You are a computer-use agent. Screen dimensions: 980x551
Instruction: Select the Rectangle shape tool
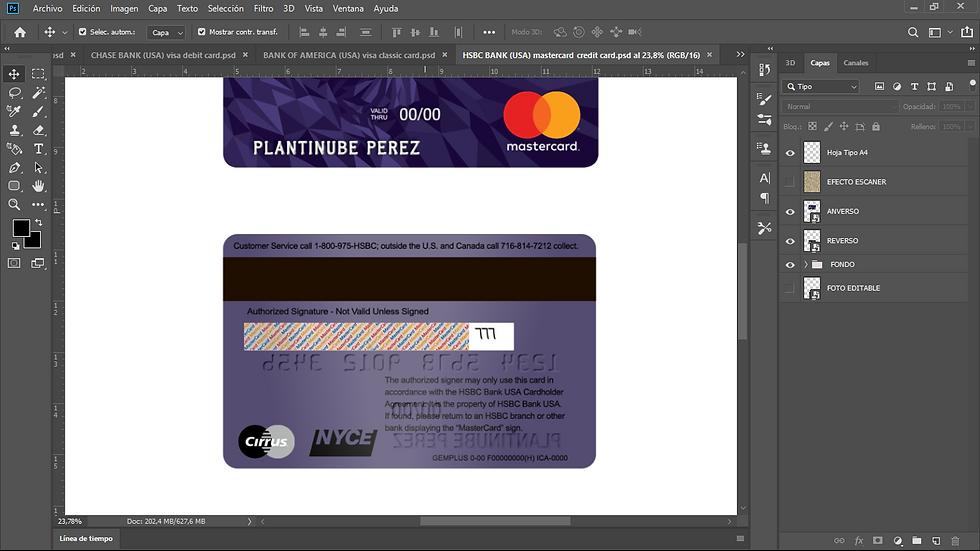tap(14, 186)
